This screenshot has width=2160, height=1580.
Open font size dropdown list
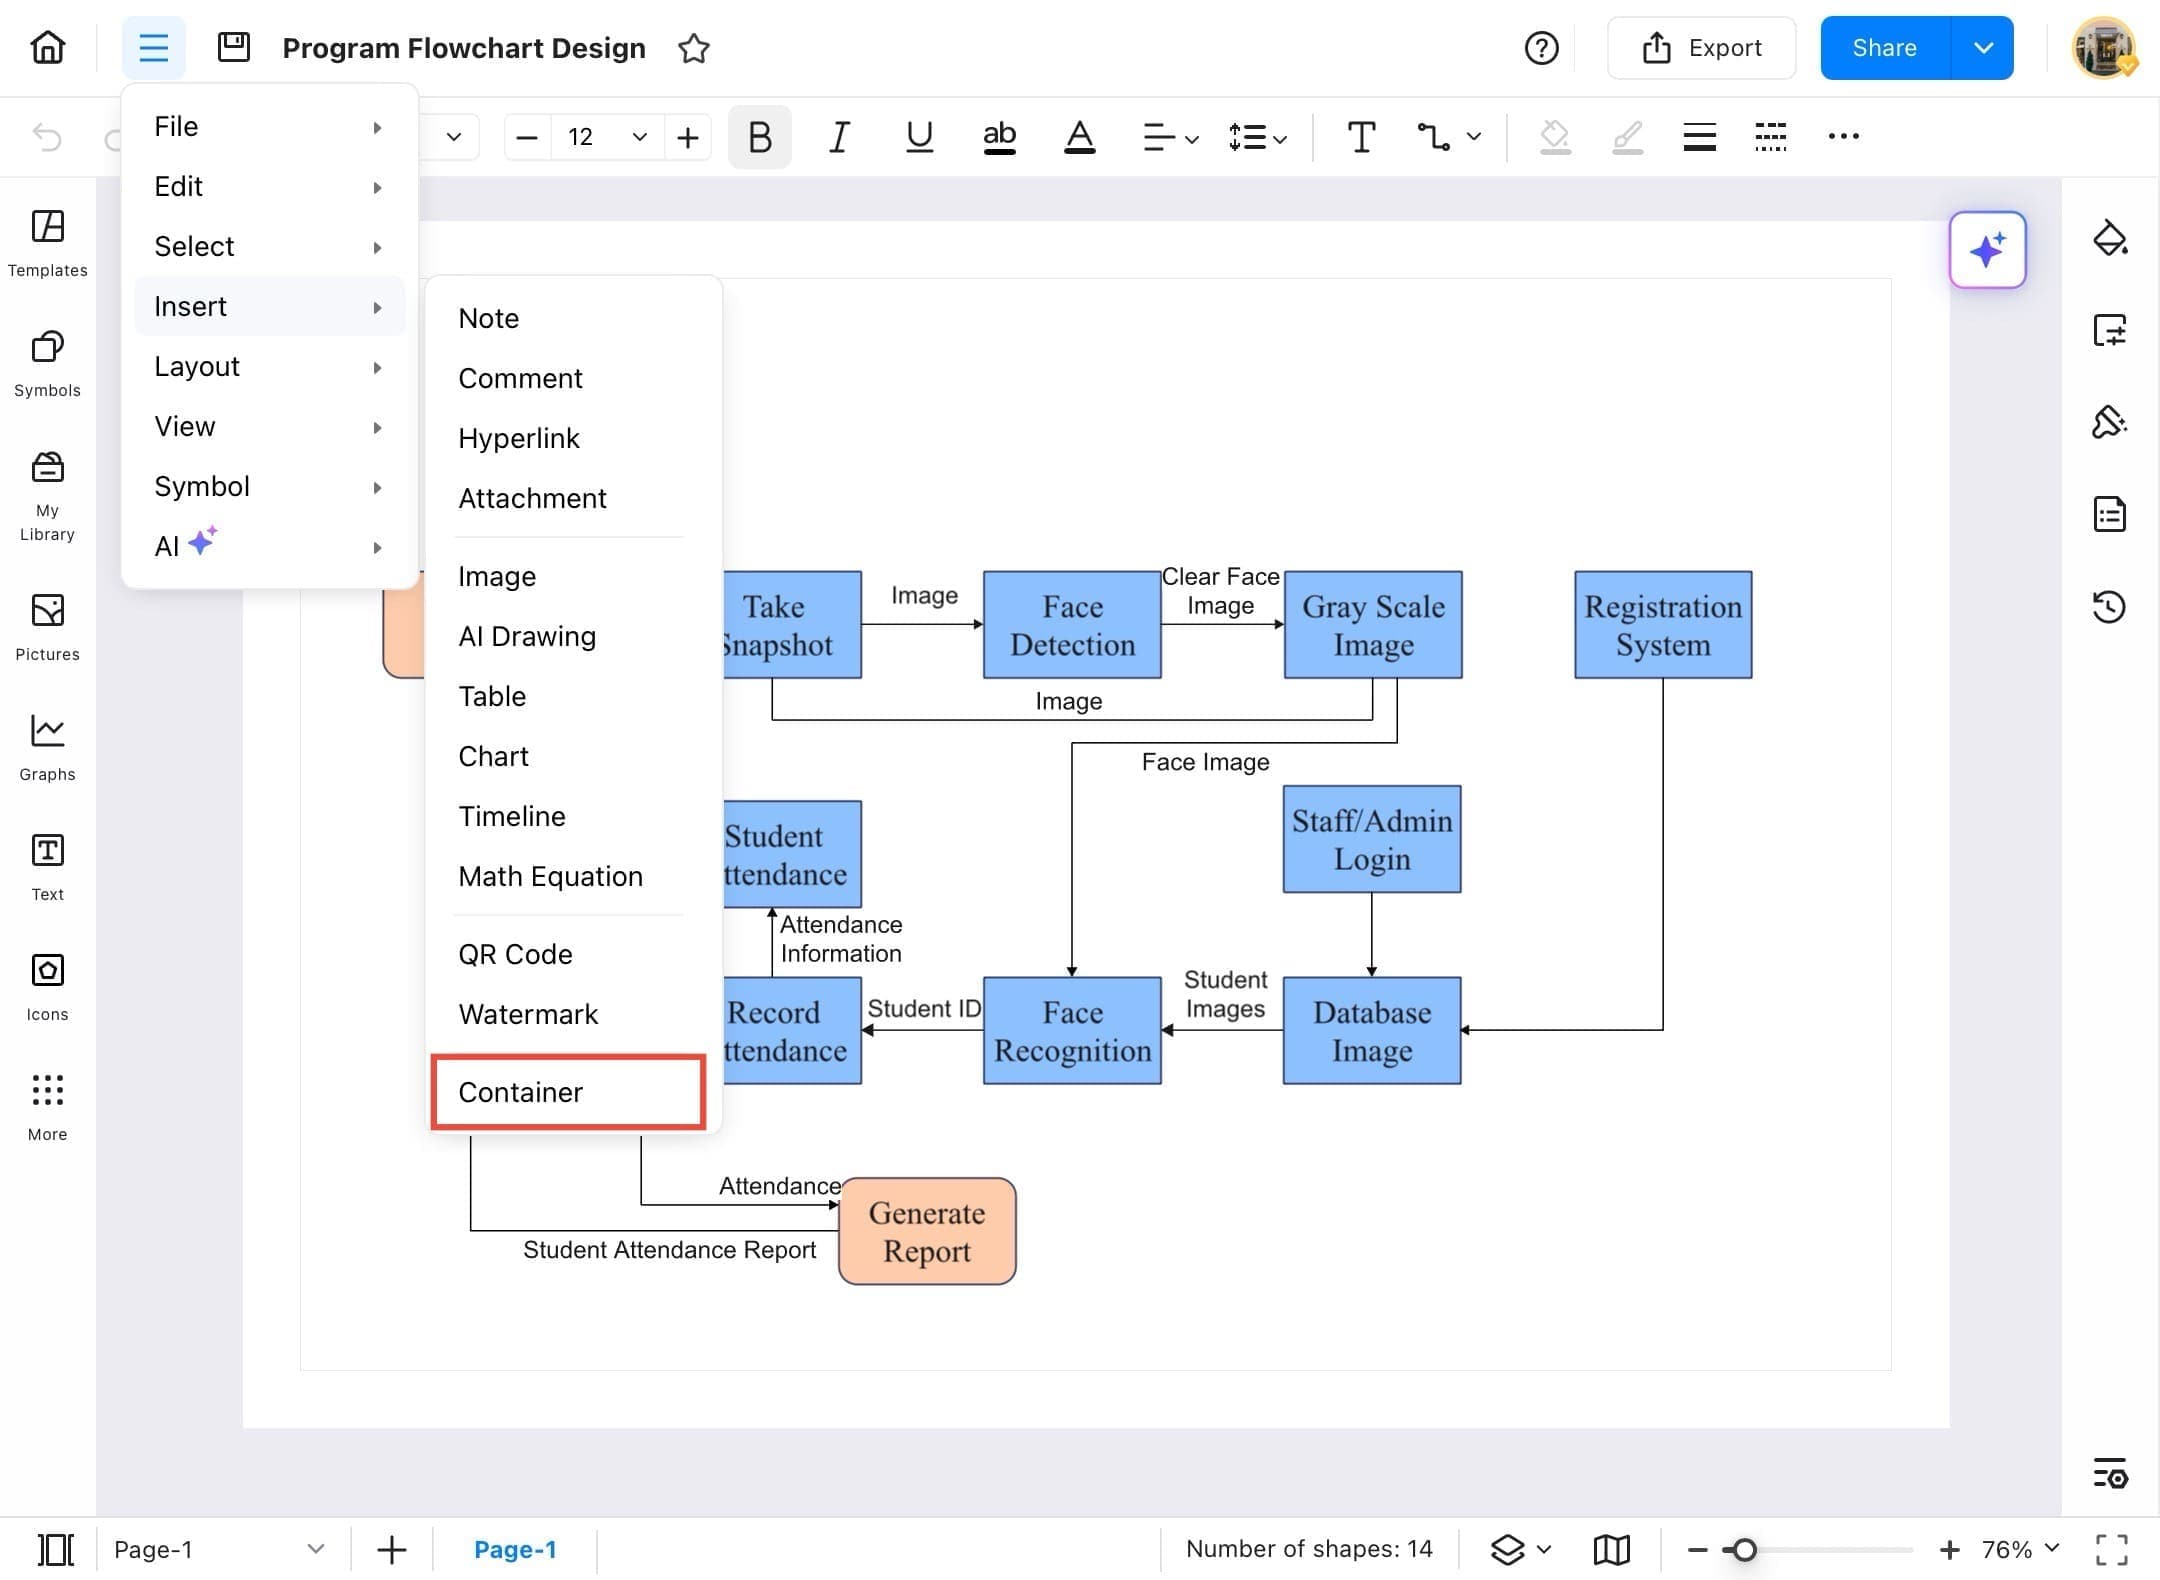tap(639, 137)
